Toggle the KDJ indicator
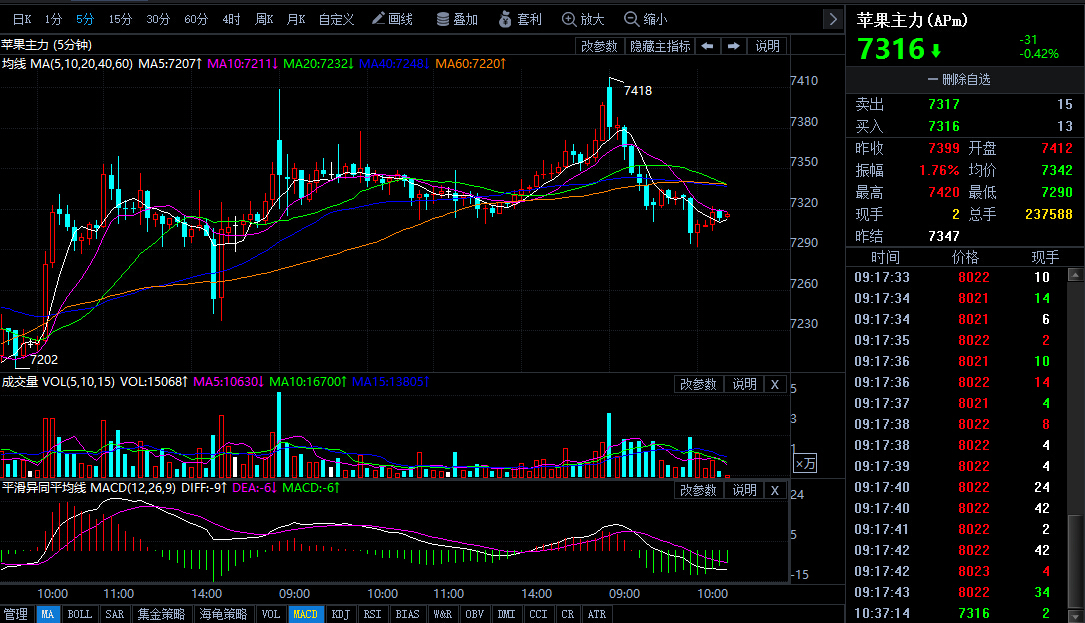Image resolution: width=1085 pixels, height=623 pixels. point(340,614)
